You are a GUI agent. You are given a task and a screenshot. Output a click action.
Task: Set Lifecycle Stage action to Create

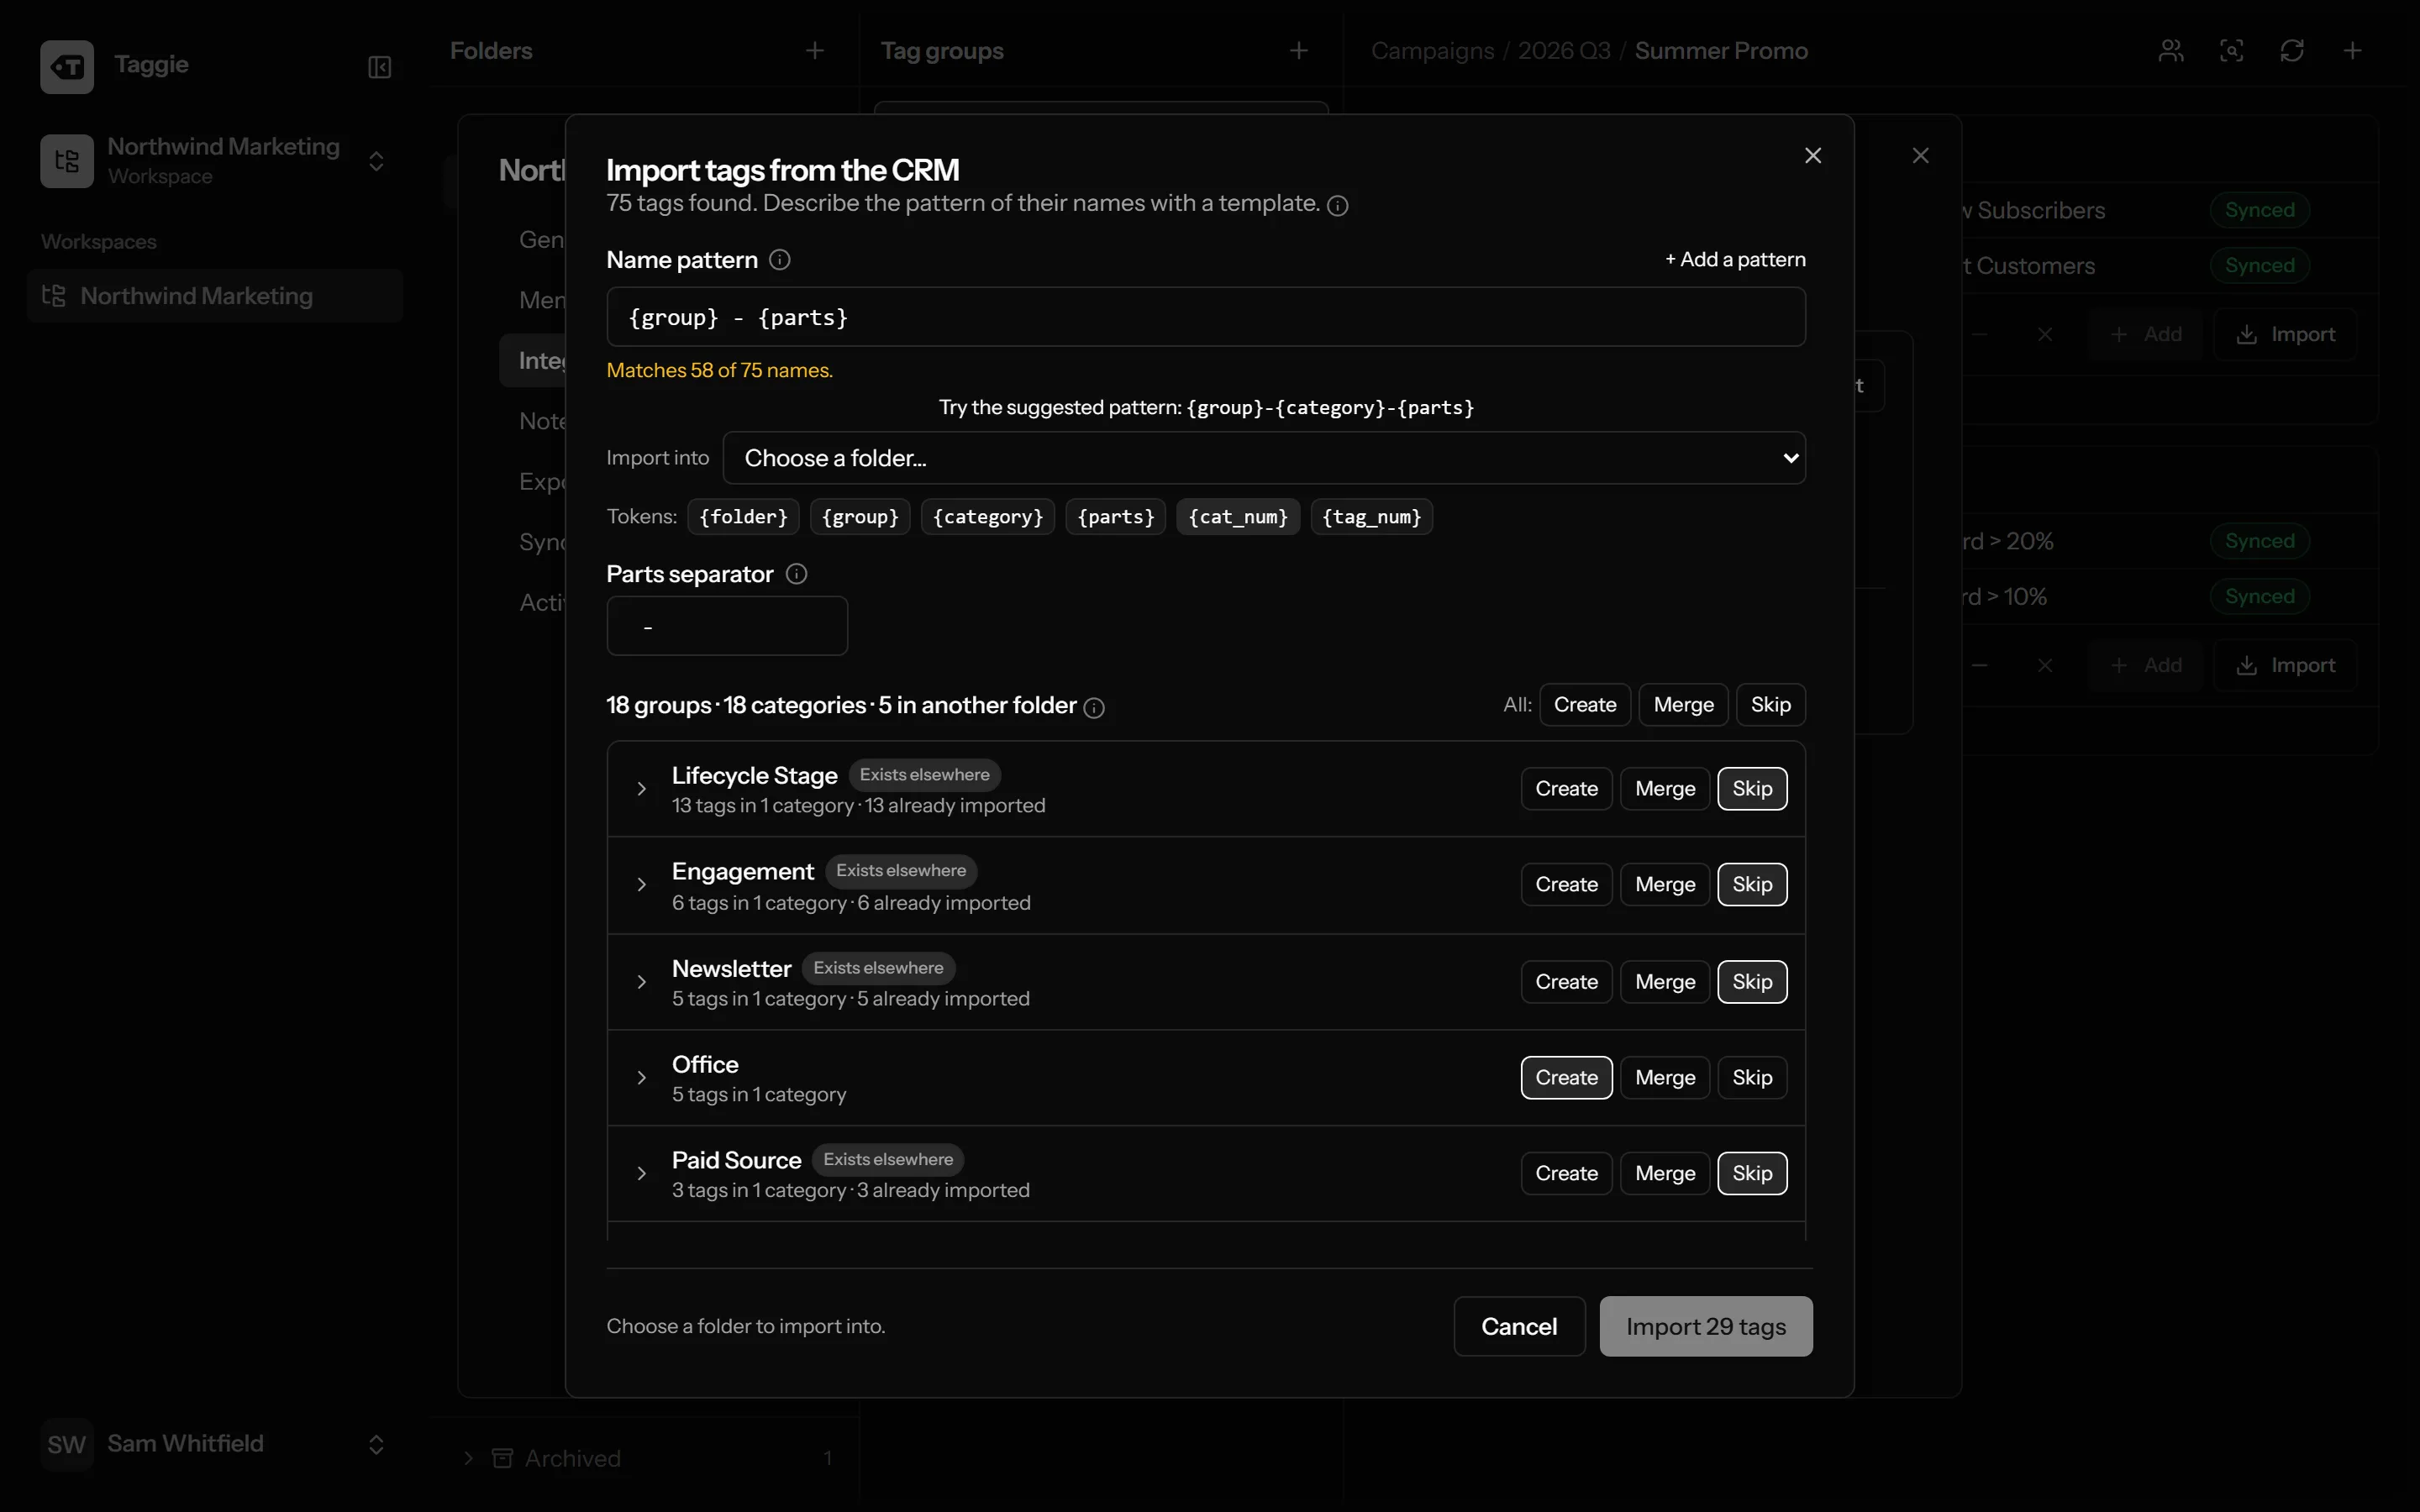(1566, 789)
